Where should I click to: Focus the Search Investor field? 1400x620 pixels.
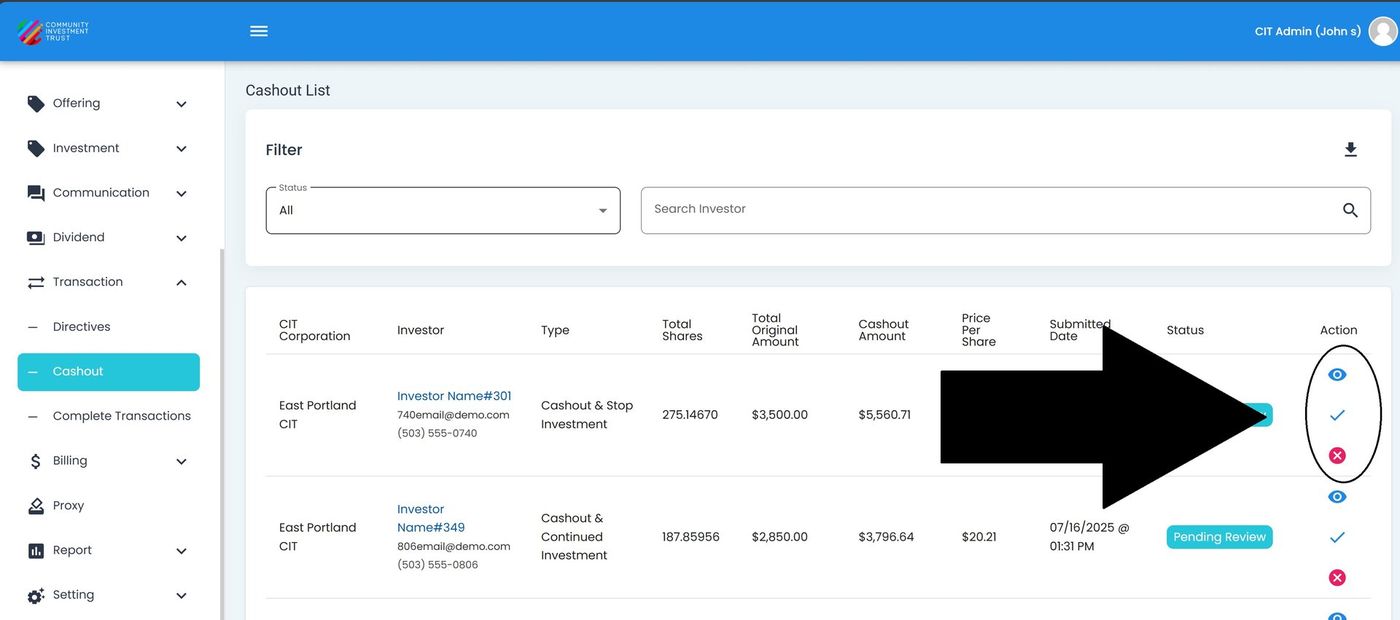pyautogui.click(x=990, y=210)
